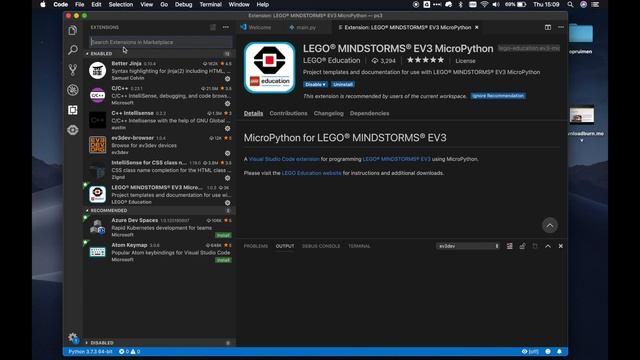Open gear menu for Better Jinja extension

pyautogui.click(x=227, y=79)
